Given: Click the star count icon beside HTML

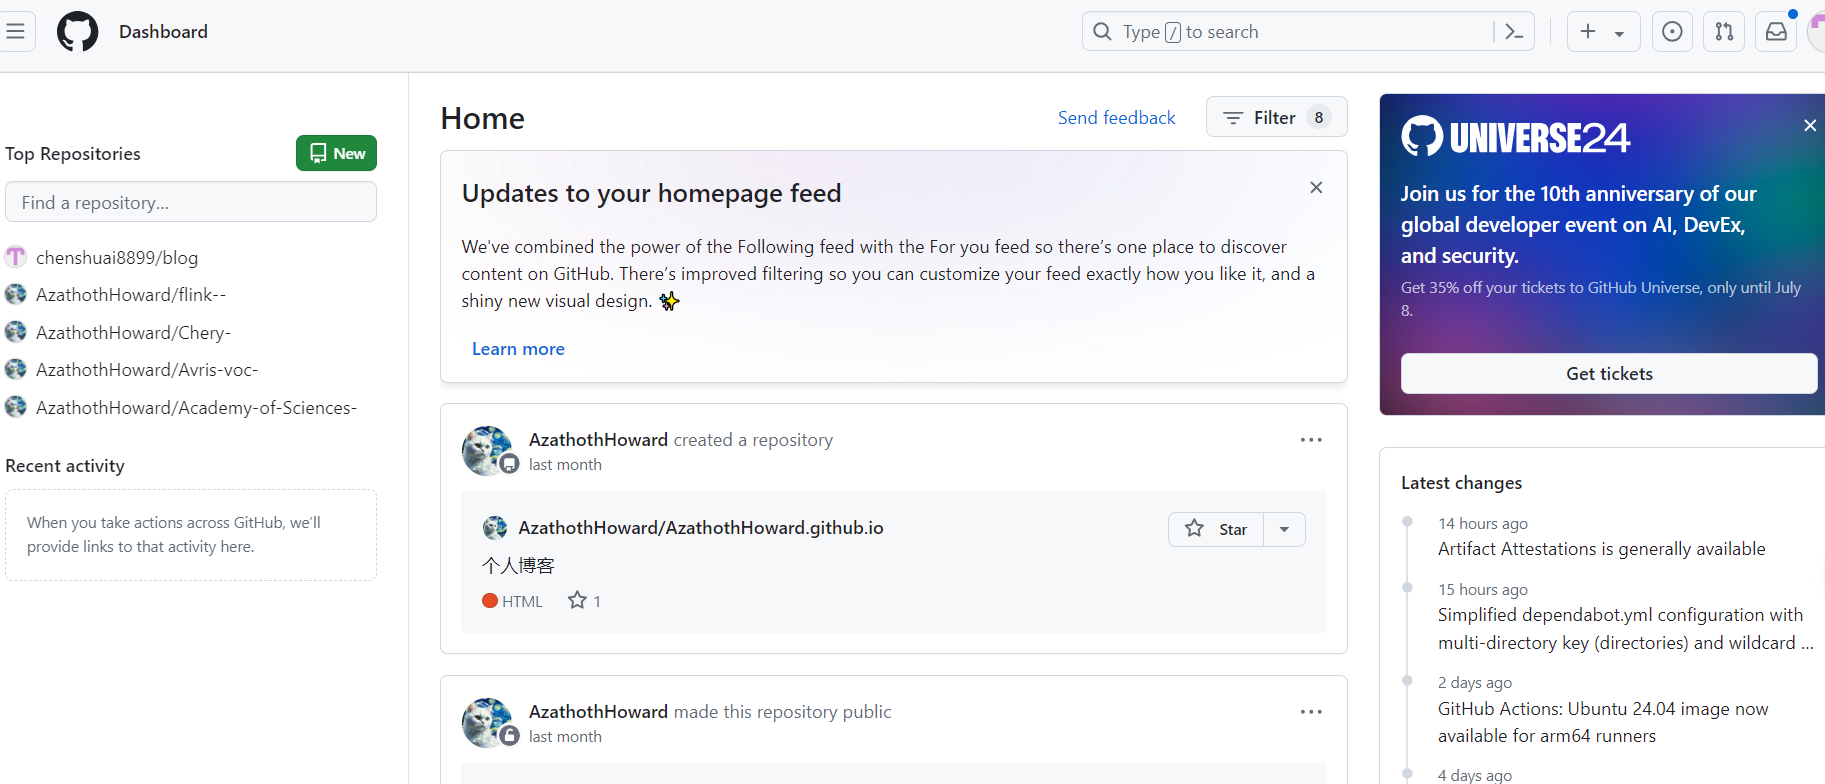Looking at the screenshot, I should (x=578, y=601).
